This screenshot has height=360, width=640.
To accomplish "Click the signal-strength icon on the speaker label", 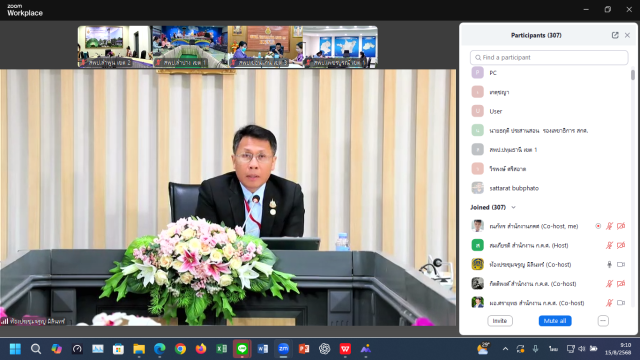I will [4, 321].
